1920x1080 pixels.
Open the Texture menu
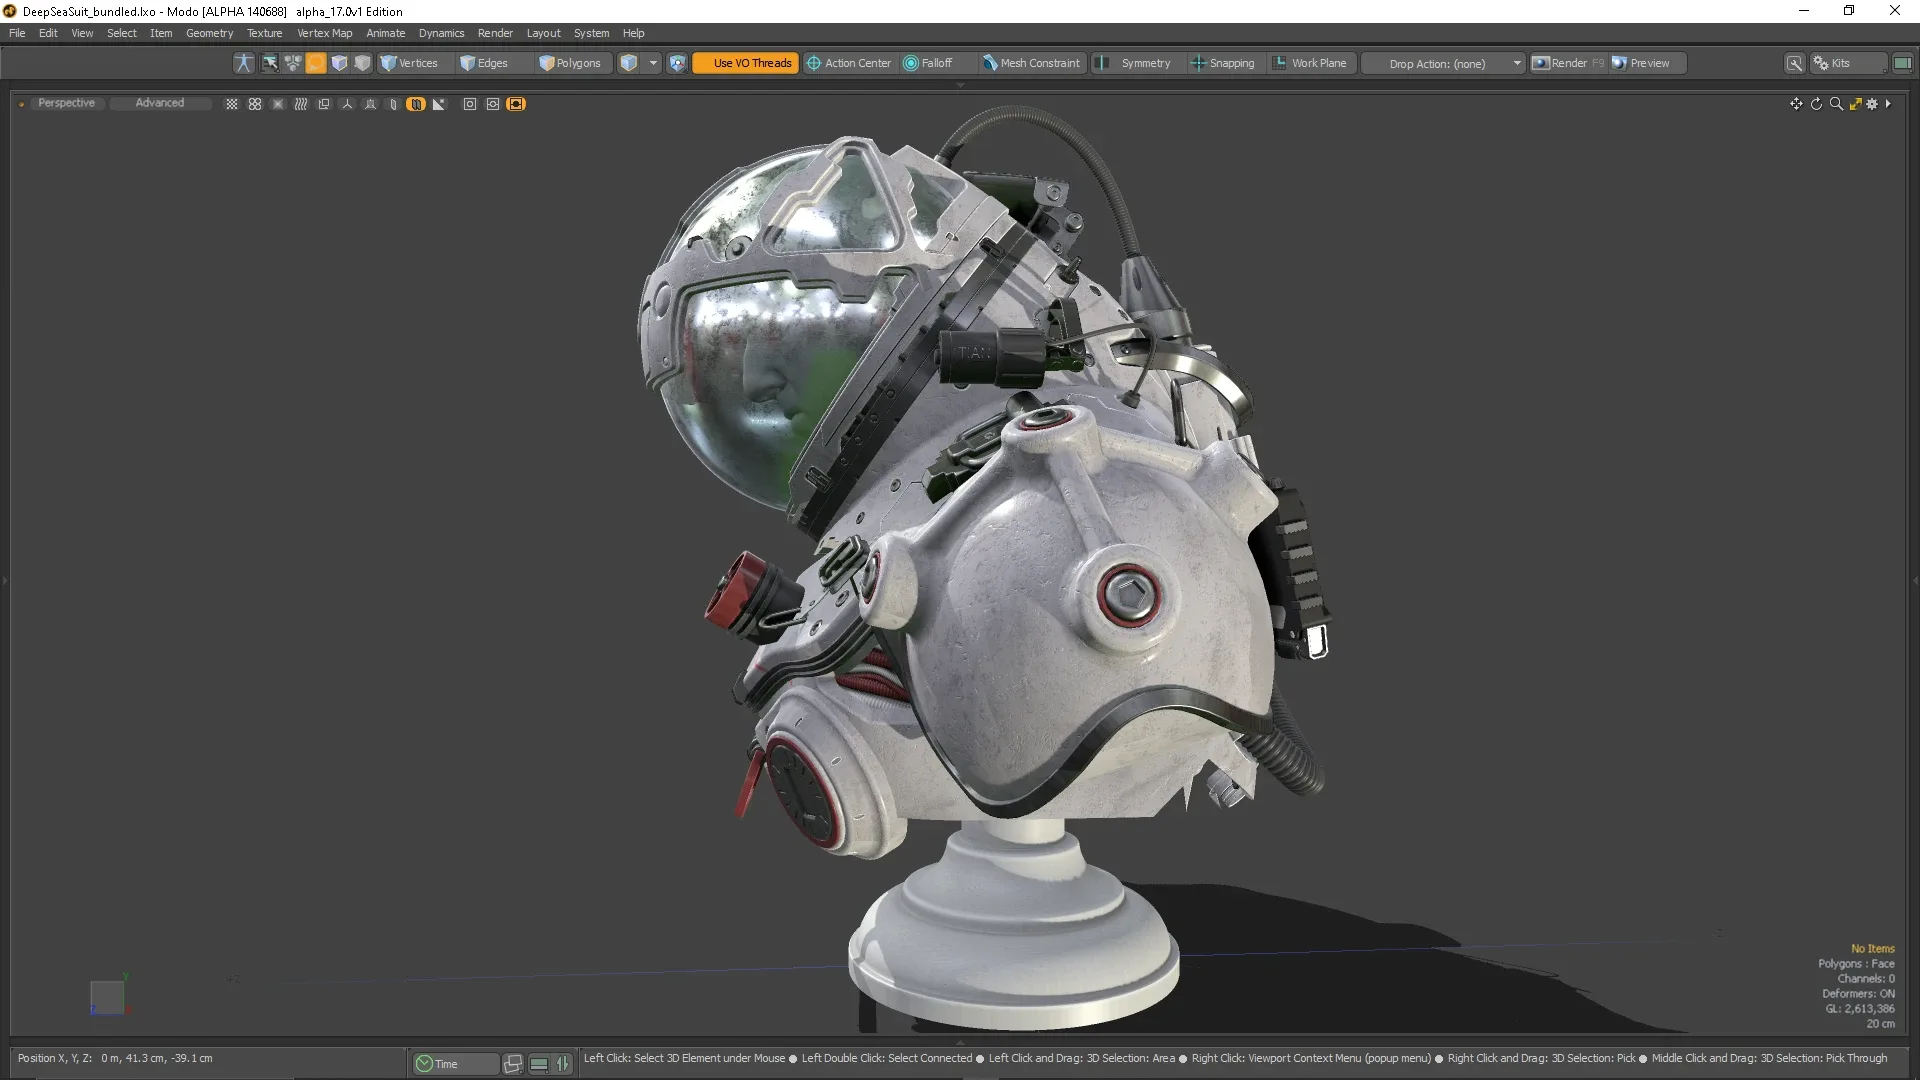pyautogui.click(x=265, y=33)
